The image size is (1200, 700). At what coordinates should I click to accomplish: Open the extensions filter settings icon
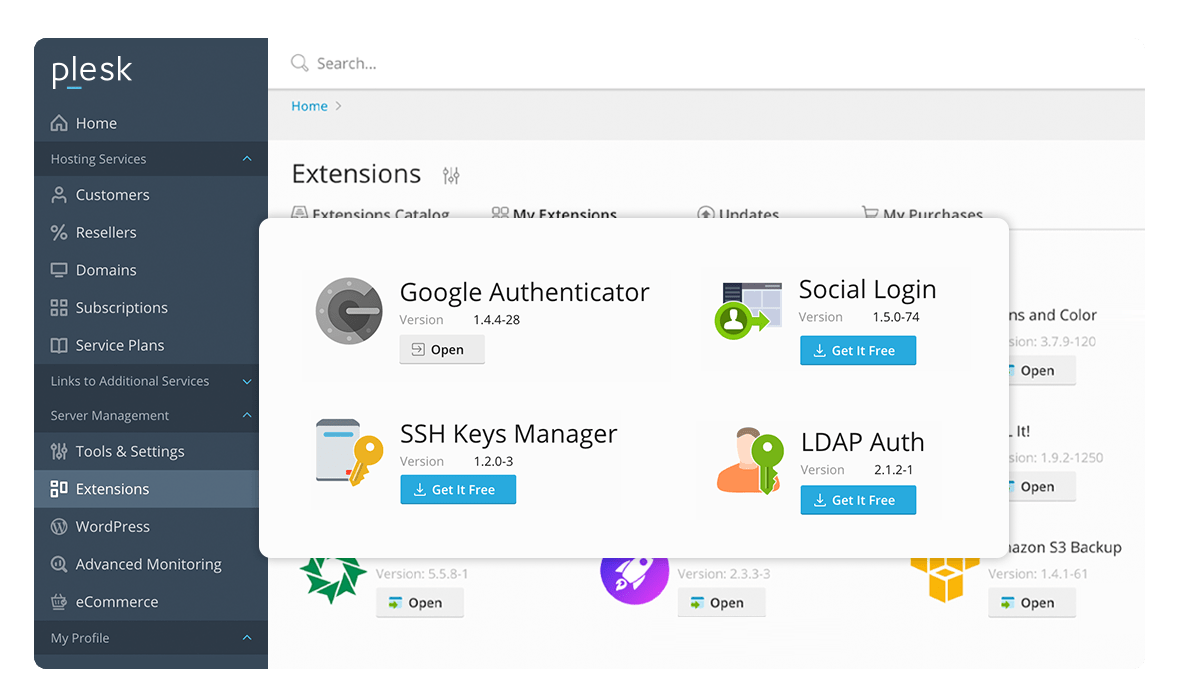point(451,175)
